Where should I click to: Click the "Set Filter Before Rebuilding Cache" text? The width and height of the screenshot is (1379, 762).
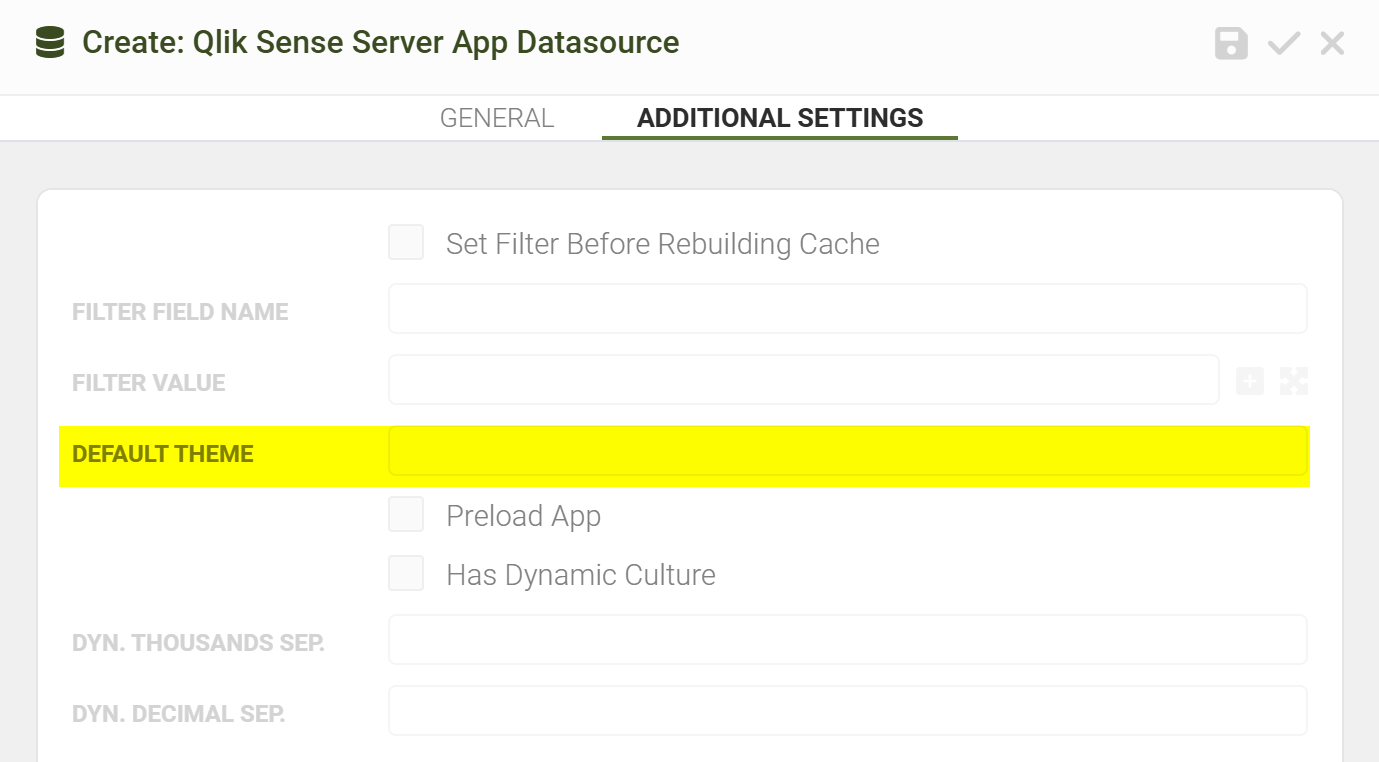point(662,244)
